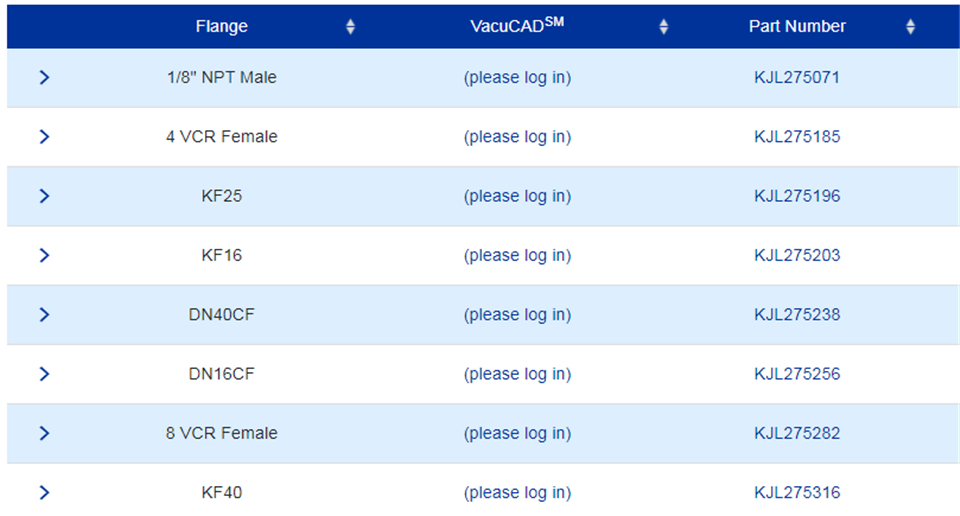This screenshot has height=516, width=960.
Task: Expand the KF16 row chevron
Action: 44,255
